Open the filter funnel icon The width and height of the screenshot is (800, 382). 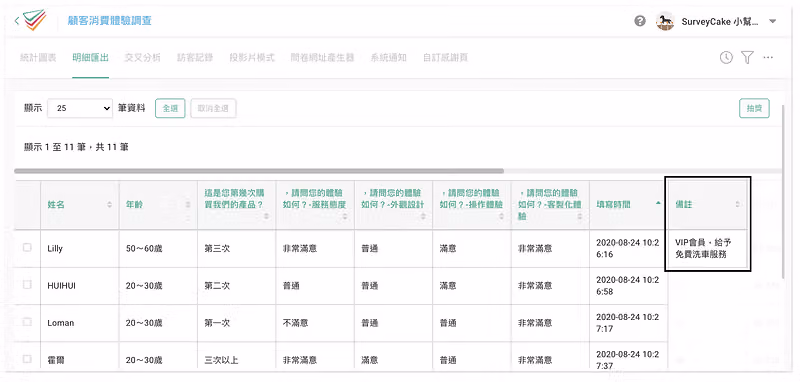747,58
